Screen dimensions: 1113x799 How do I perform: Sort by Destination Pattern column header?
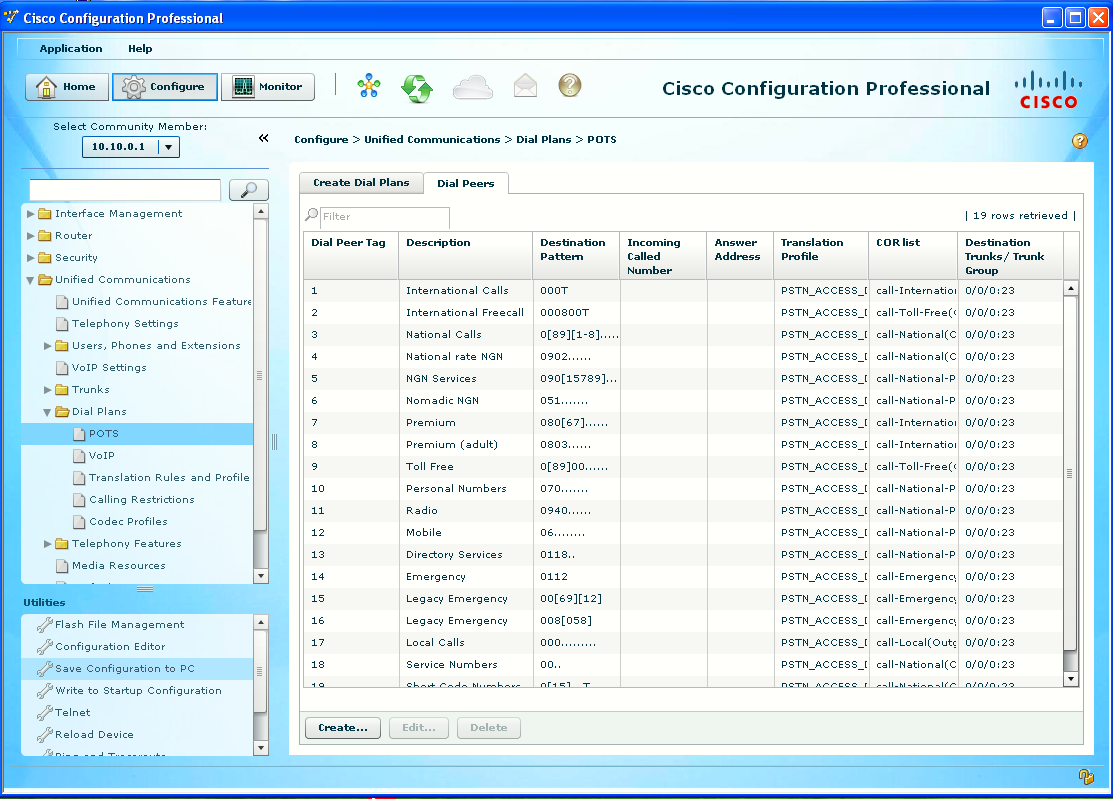[x=576, y=255]
